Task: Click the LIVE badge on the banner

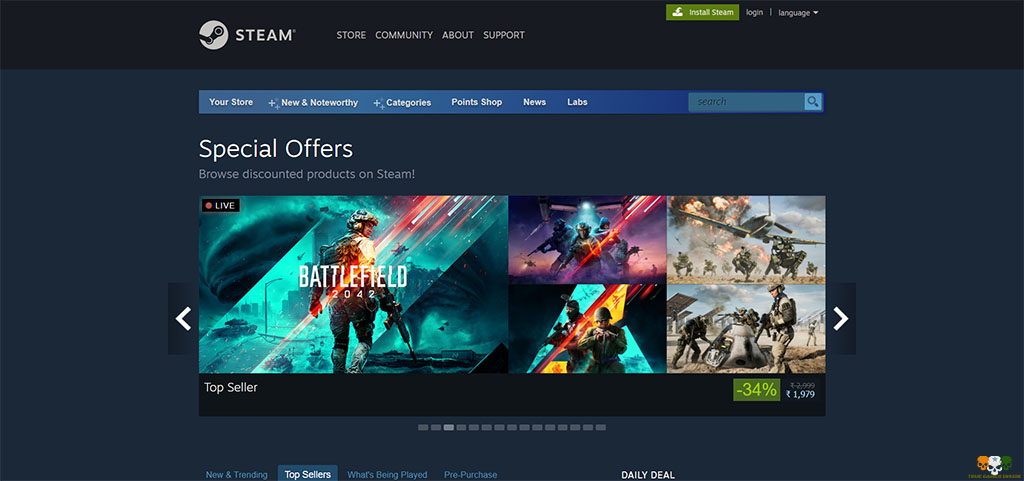Action: point(220,206)
